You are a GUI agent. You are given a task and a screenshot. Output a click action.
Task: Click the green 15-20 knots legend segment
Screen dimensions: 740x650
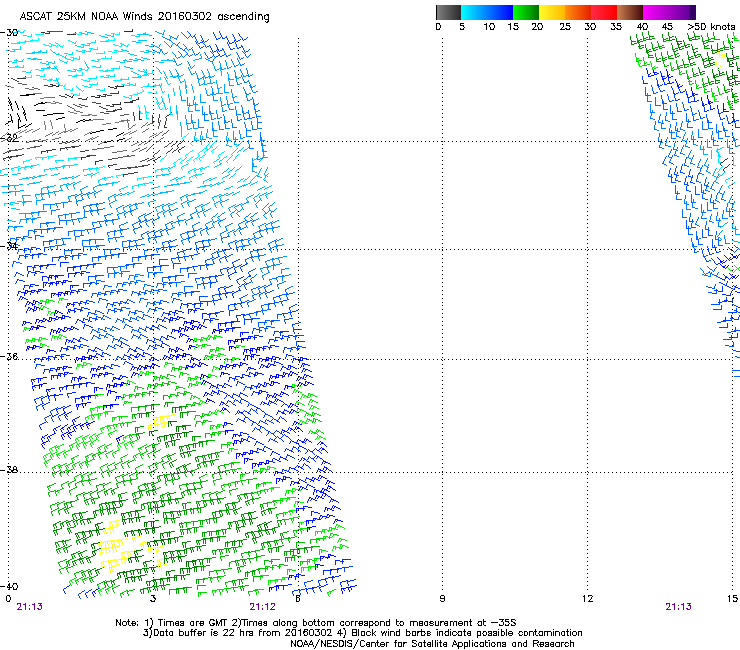click(x=526, y=12)
